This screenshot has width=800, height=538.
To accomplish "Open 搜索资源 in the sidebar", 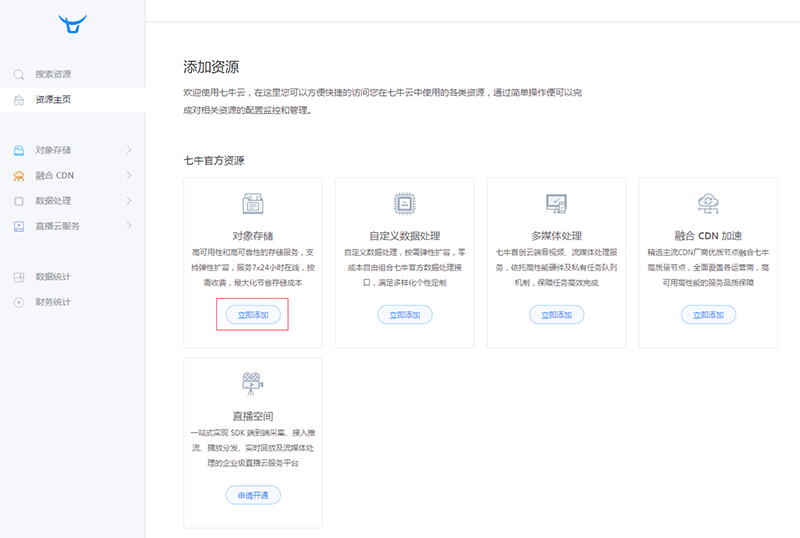I will pos(72,75).
